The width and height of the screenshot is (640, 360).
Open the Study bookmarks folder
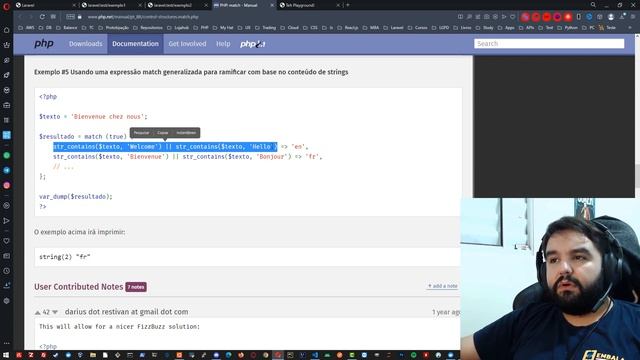click(484, 28)
